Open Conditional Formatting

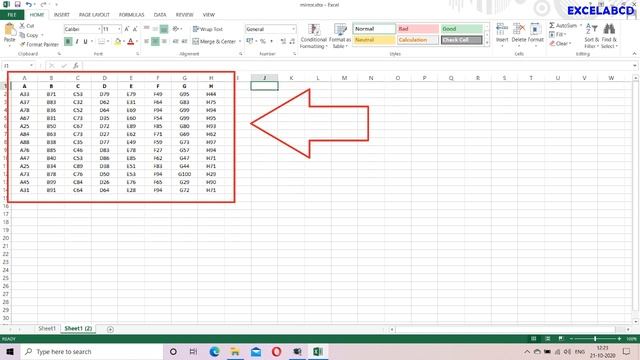313,36
